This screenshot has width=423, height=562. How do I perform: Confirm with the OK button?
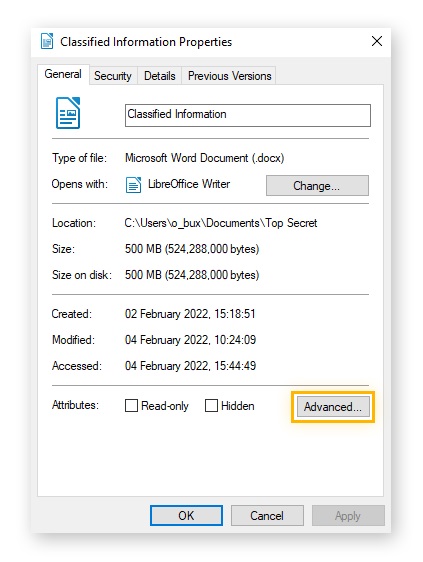(x=186, y=516)
